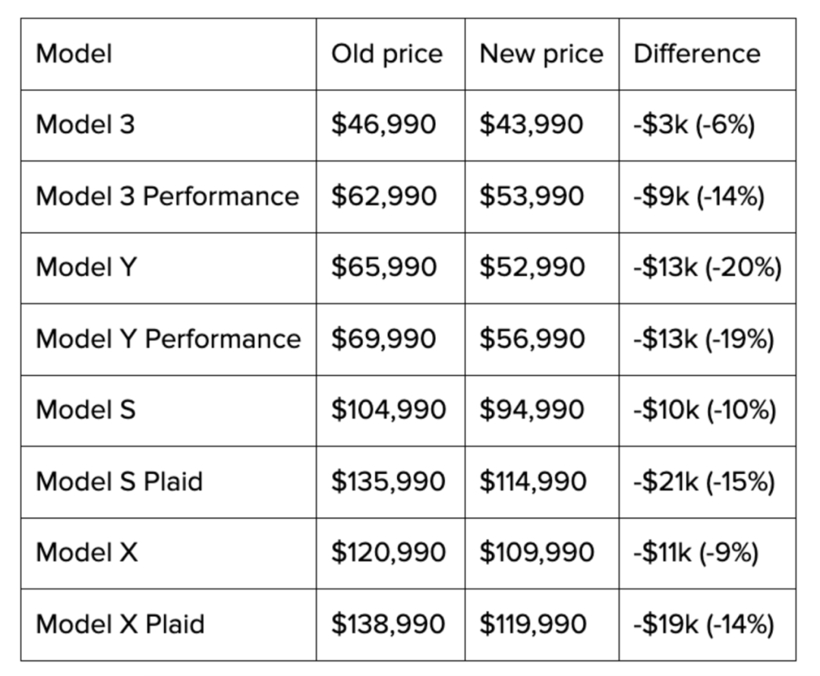This screenshot has width=820, height=676.
Task: Select the Model X Plaid cell
Action: coord(120,624)
